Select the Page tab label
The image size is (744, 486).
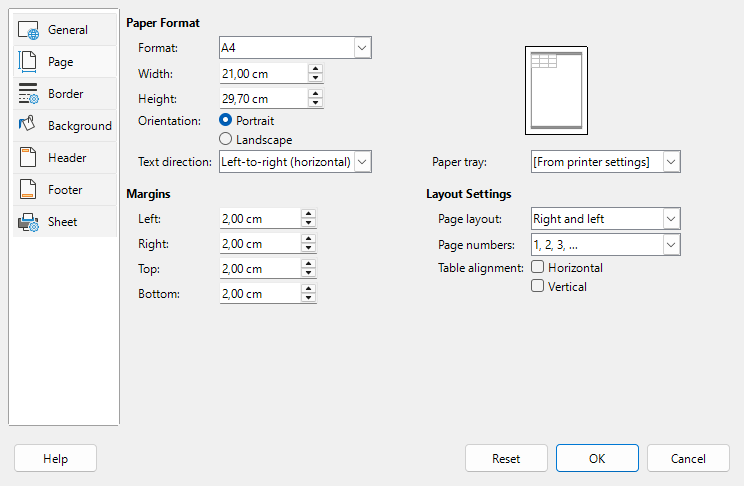pos(60,62)
